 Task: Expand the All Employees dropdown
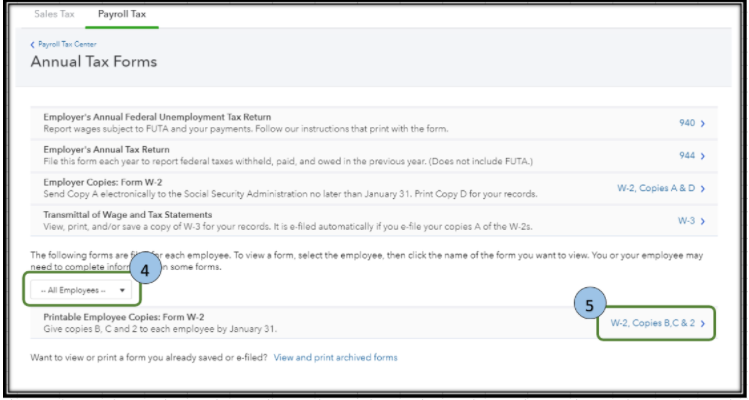click(x=82, y=290)
